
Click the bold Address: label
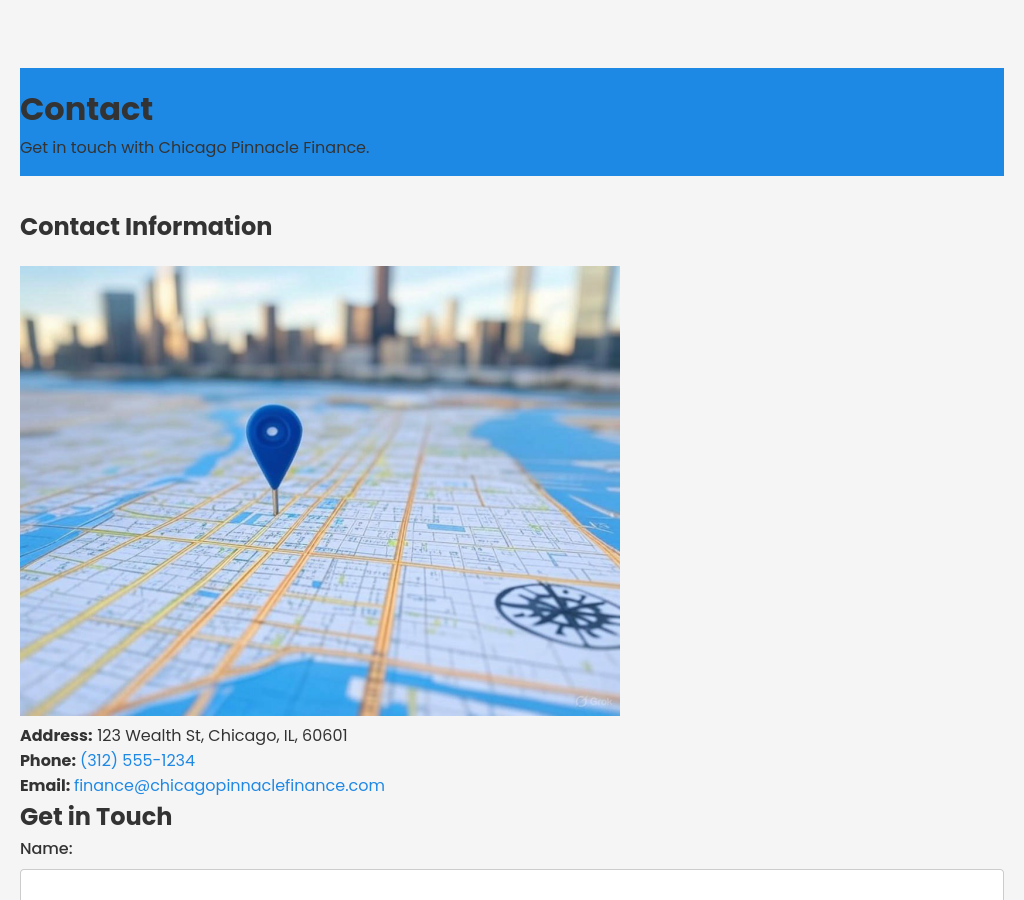tap(56, 736)
